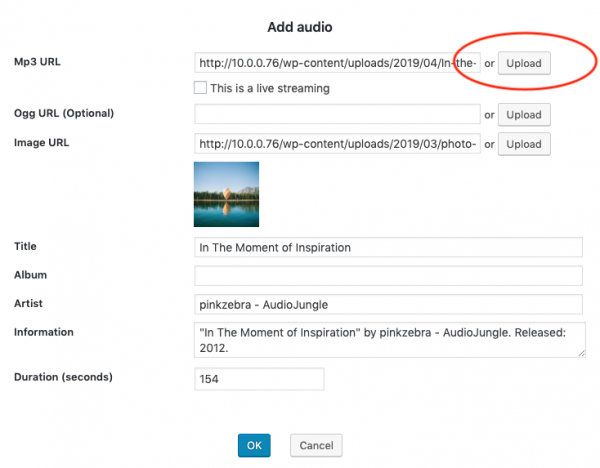Select the Image URL text field
Viewport: 600px width, 468px height.
tap(338, 144)
